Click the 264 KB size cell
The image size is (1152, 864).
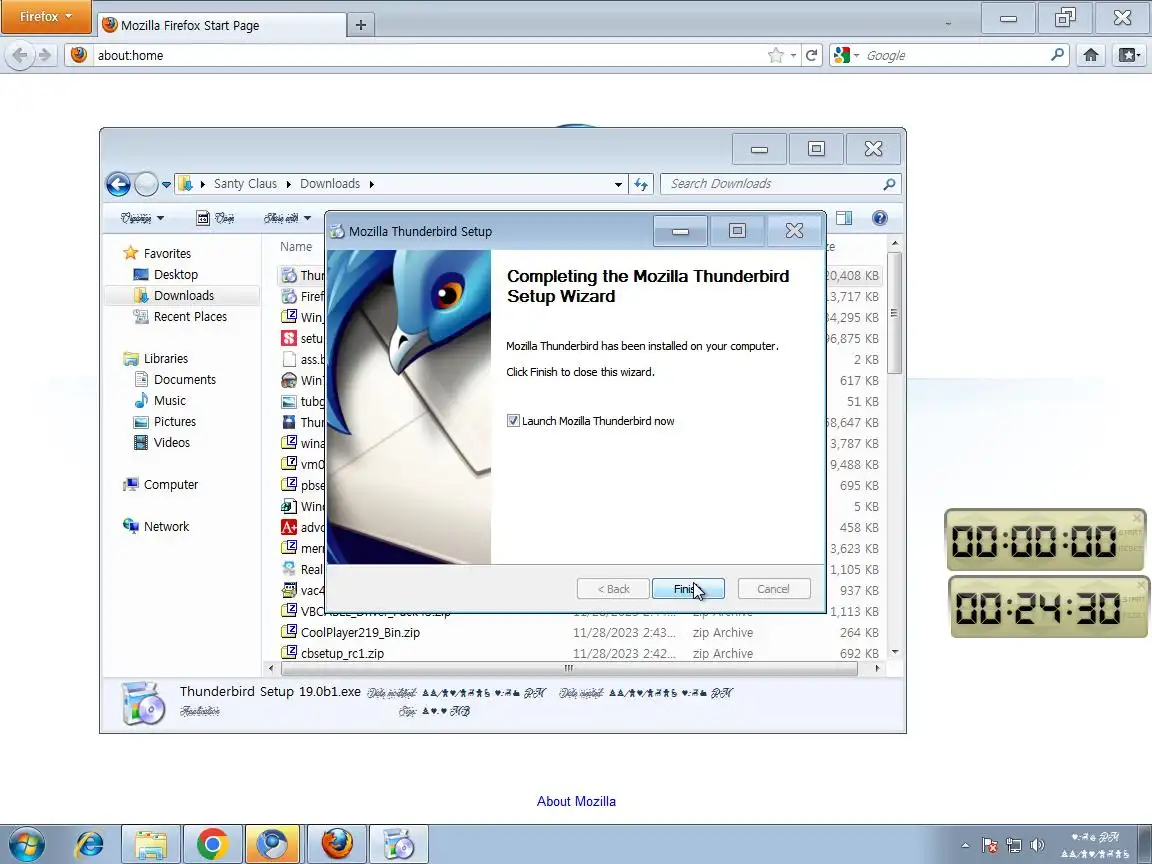859,633
